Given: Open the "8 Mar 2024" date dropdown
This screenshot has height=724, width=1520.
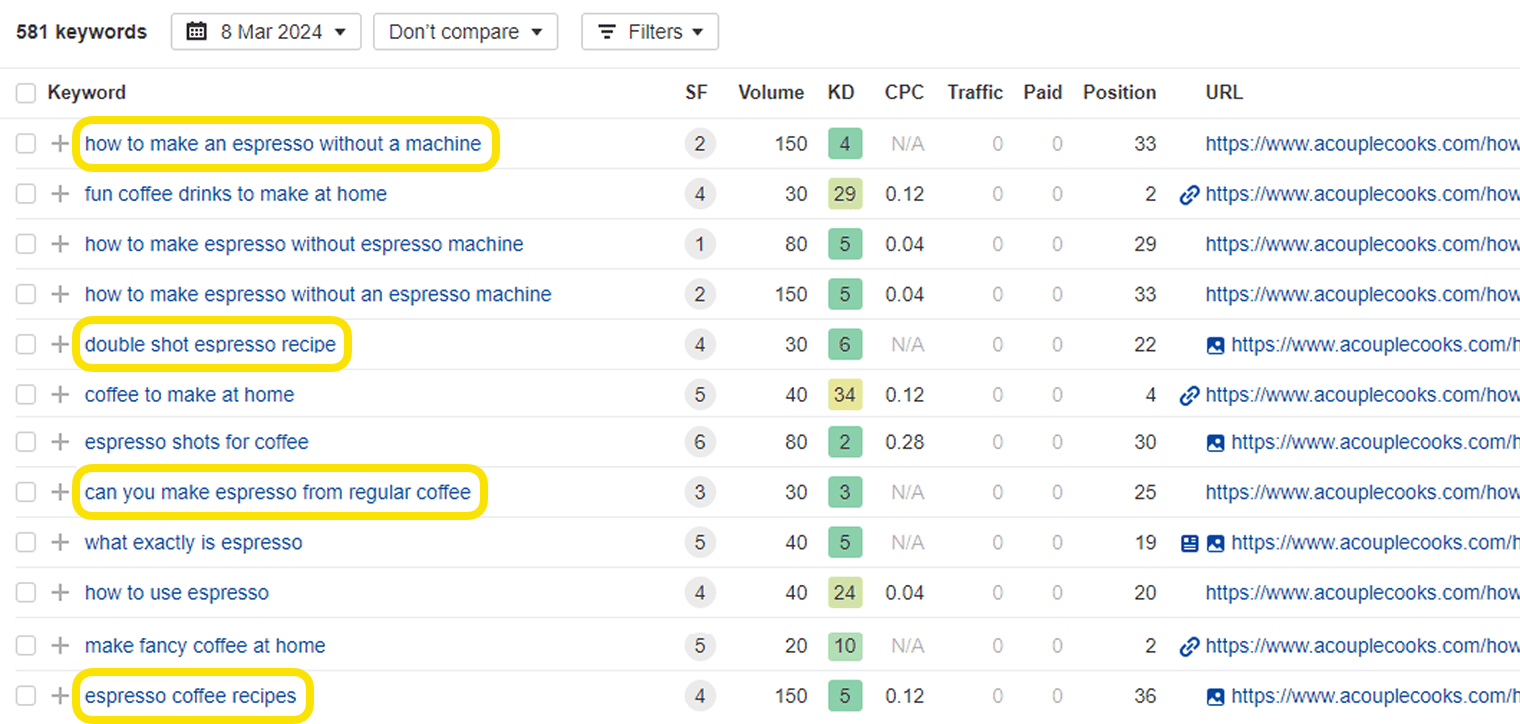Looking at the screenshot, I should coord(265,31).
